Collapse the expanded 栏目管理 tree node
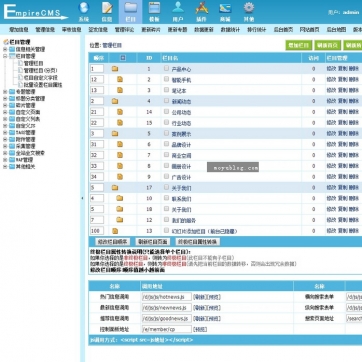 pyautogui.click(x=5, y=56)
